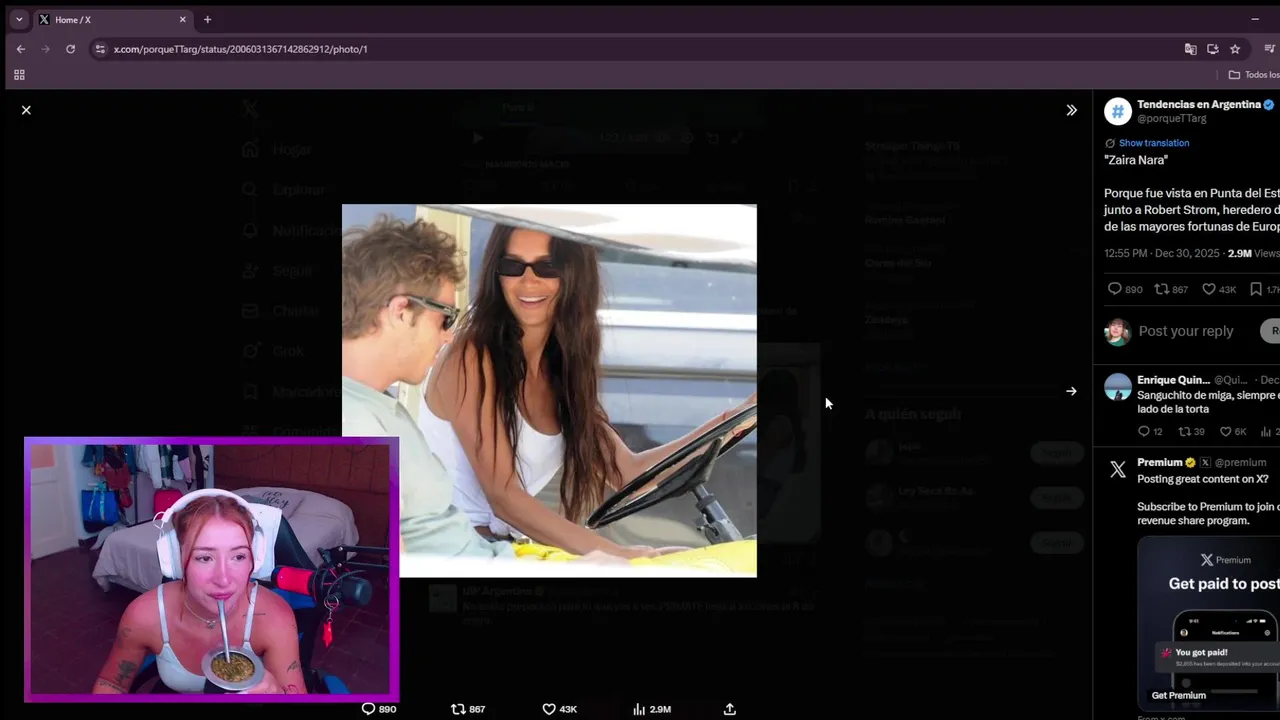This screenshot has height=720, width=1280.
Task: Close the photo viewer with the X
Action: click(26, 110)
